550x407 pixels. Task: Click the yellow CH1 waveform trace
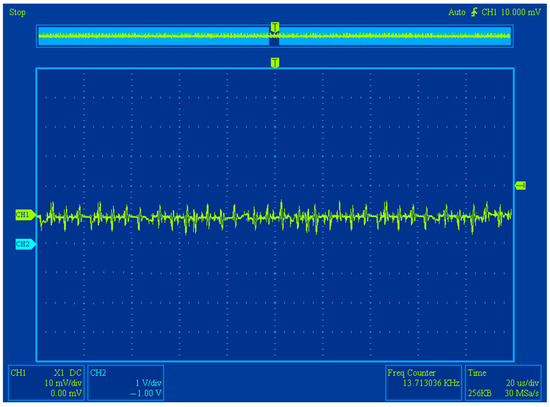coord(275,216)
